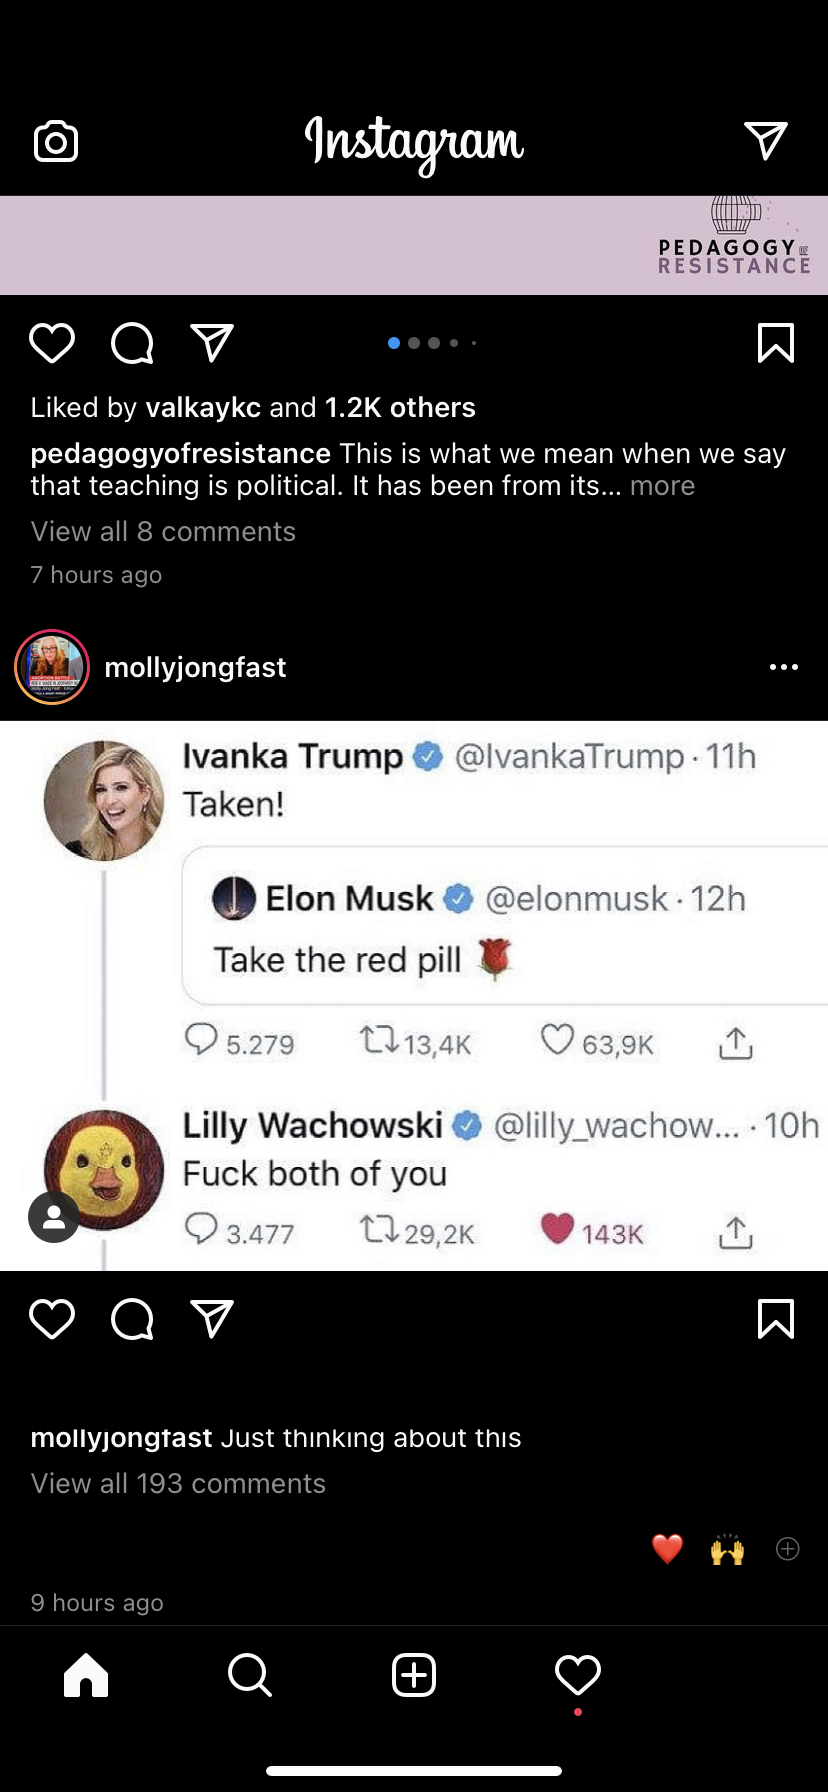Screen dimensions: 828x1792
Task: Share the mollyjongfast post via paper plane
Action: 212,1319
